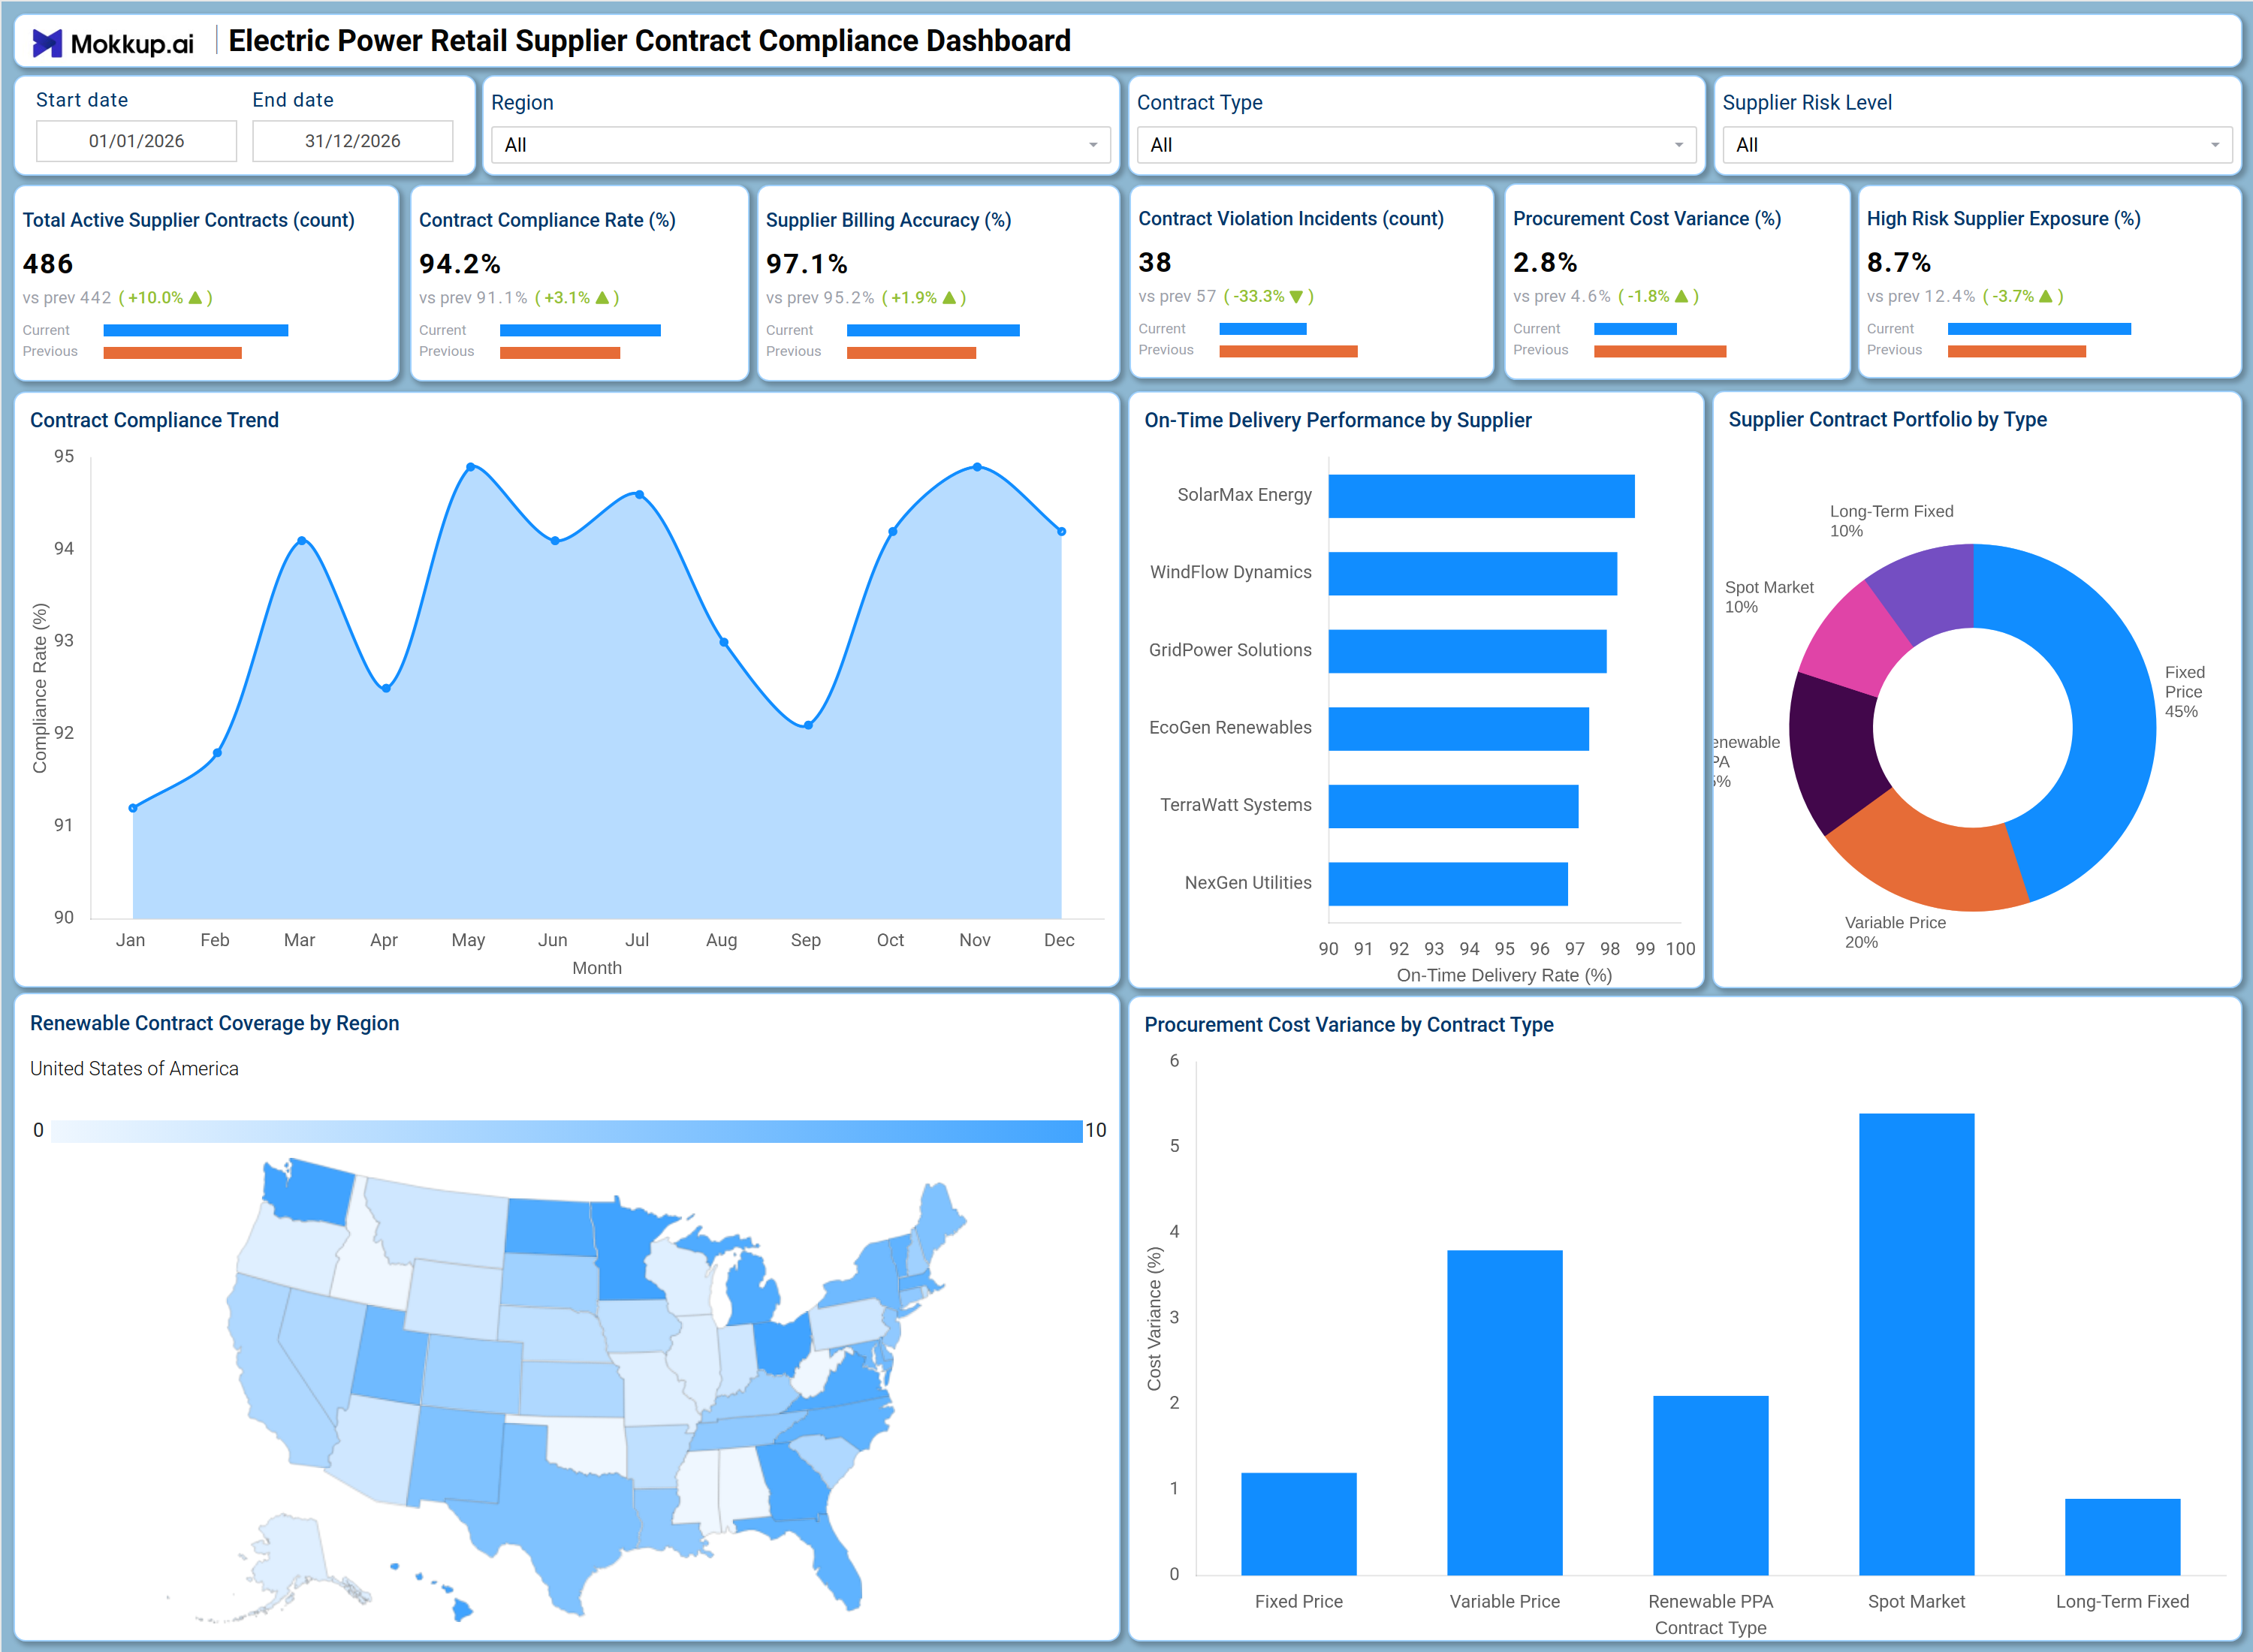Click the Variable Price cost variance bar

click(x=1504, y=1413)
